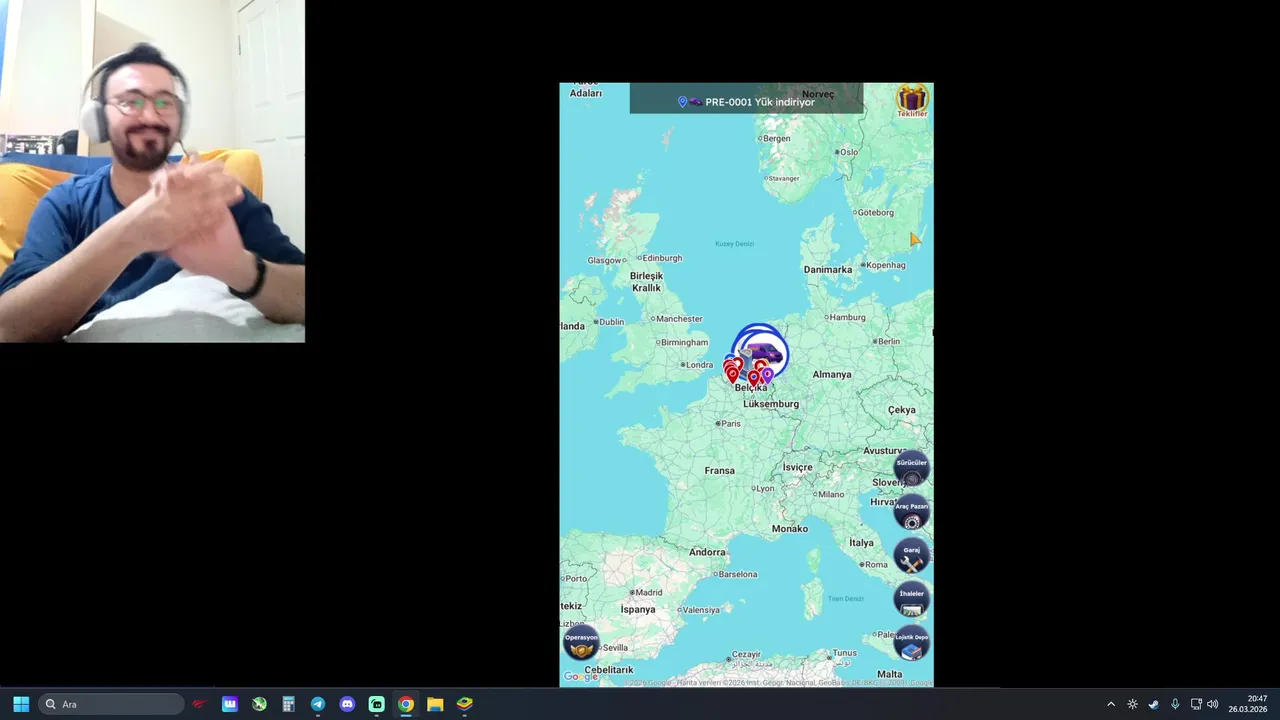Click the Madrid city label
1280x720 pixels.
tap(649, 592)
